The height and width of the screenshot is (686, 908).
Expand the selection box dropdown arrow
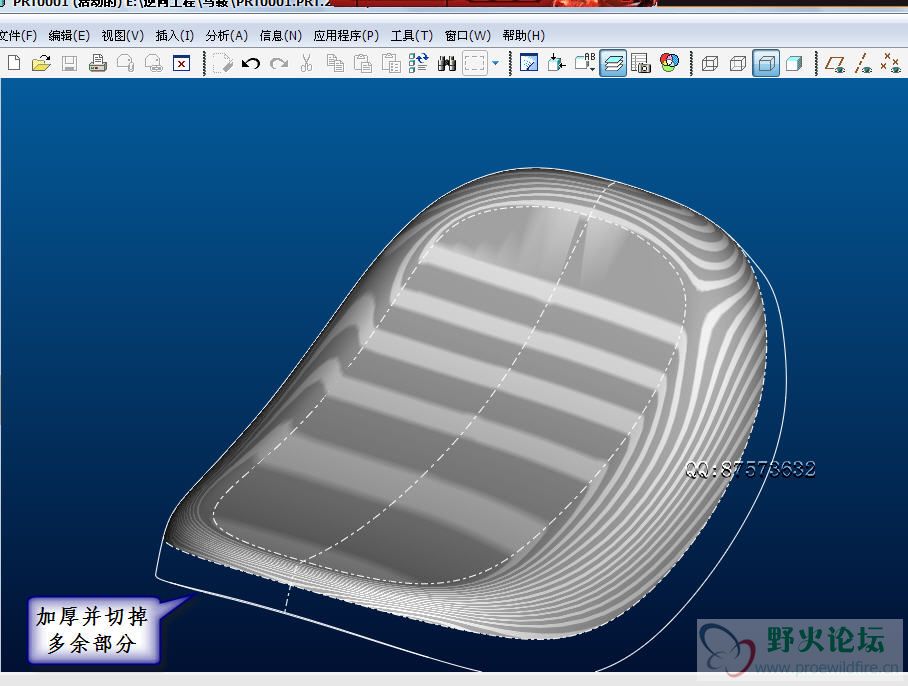tap(495, 63)
